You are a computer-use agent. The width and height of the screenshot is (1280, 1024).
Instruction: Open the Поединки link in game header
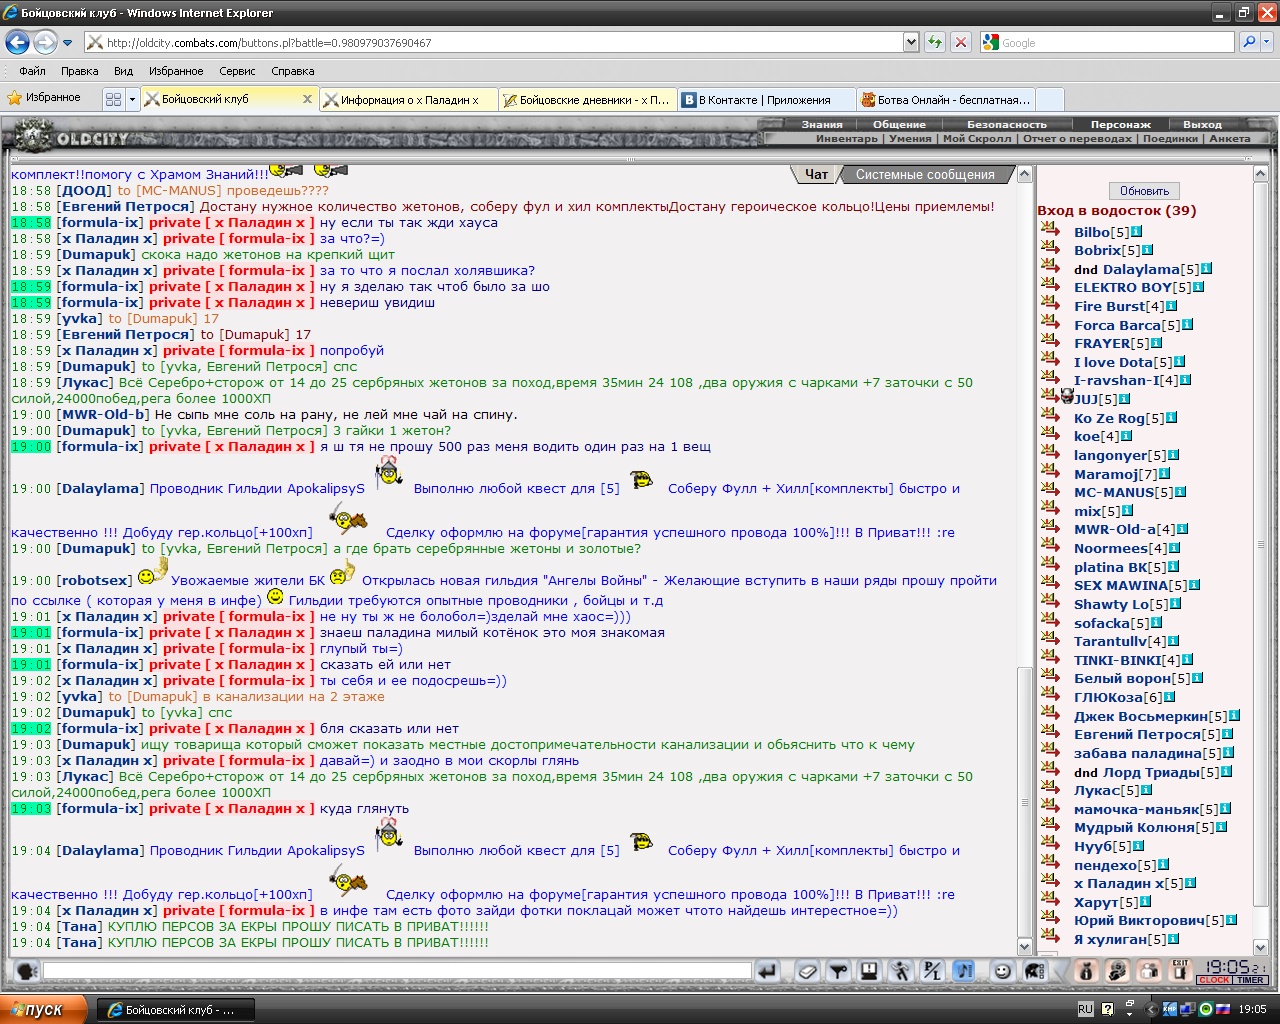1170,139
